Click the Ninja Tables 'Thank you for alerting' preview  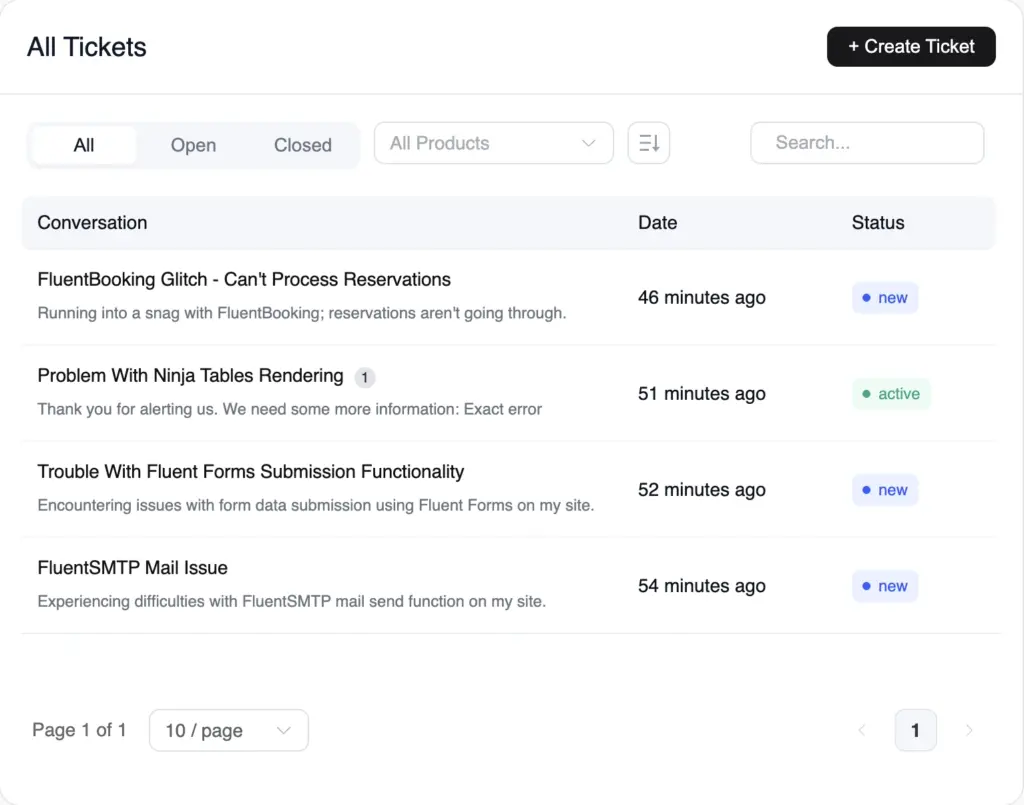(x=289, y=409)
